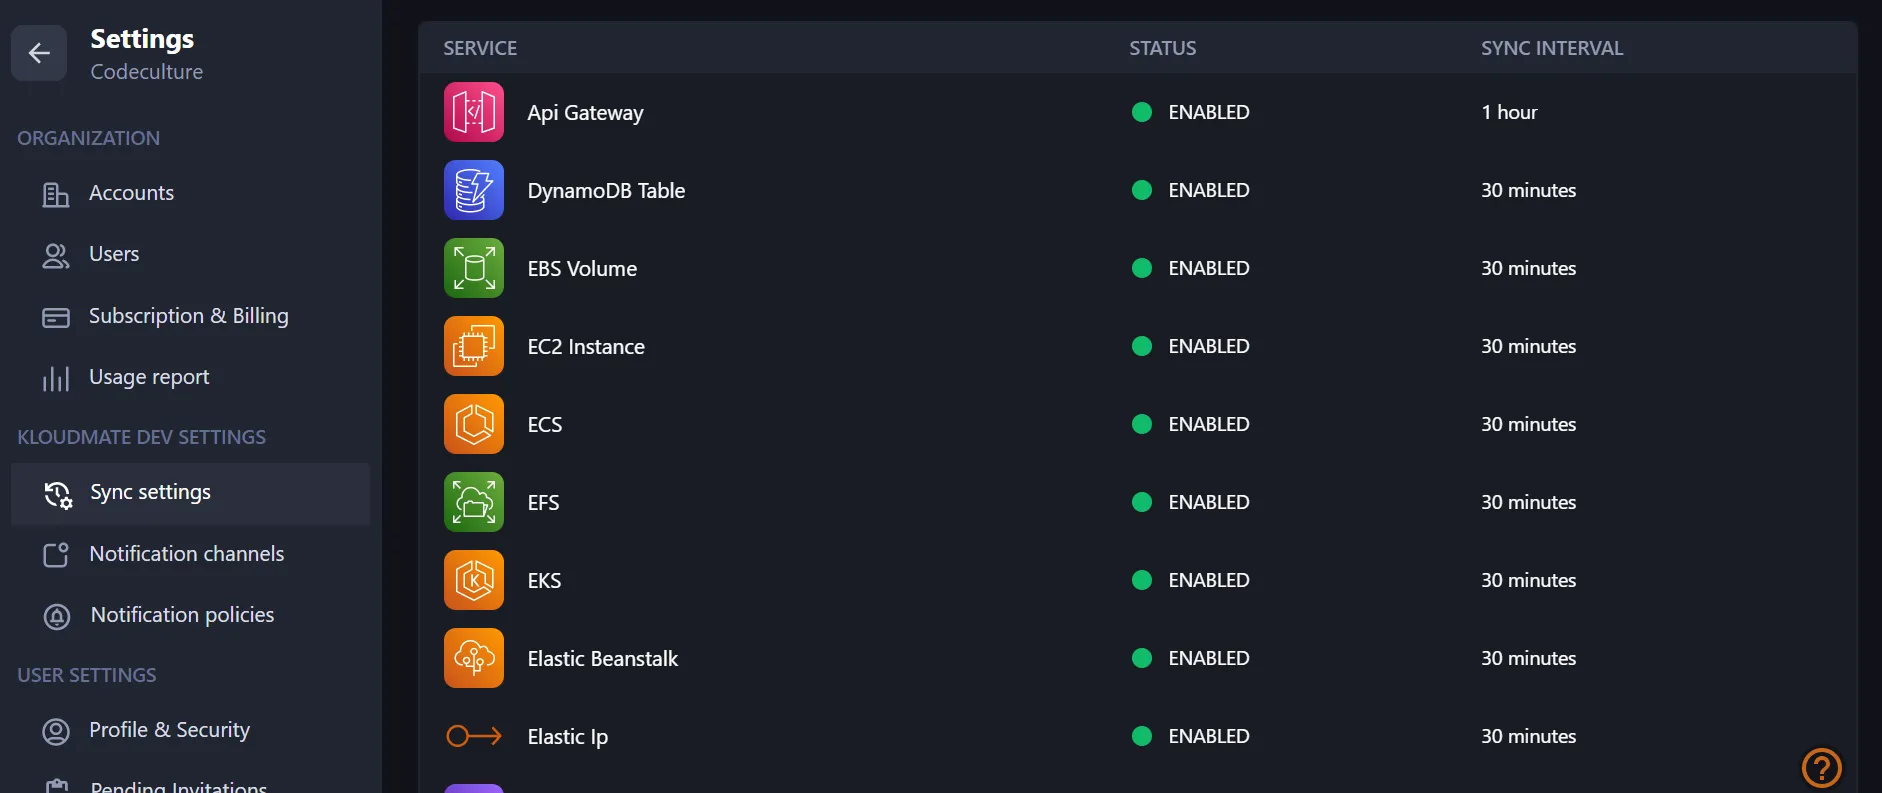The height and width of the screenshot is (793, 1882).
Task: Click 30 minutes interval for DynamoDB Table
Action: point(1528,190)
